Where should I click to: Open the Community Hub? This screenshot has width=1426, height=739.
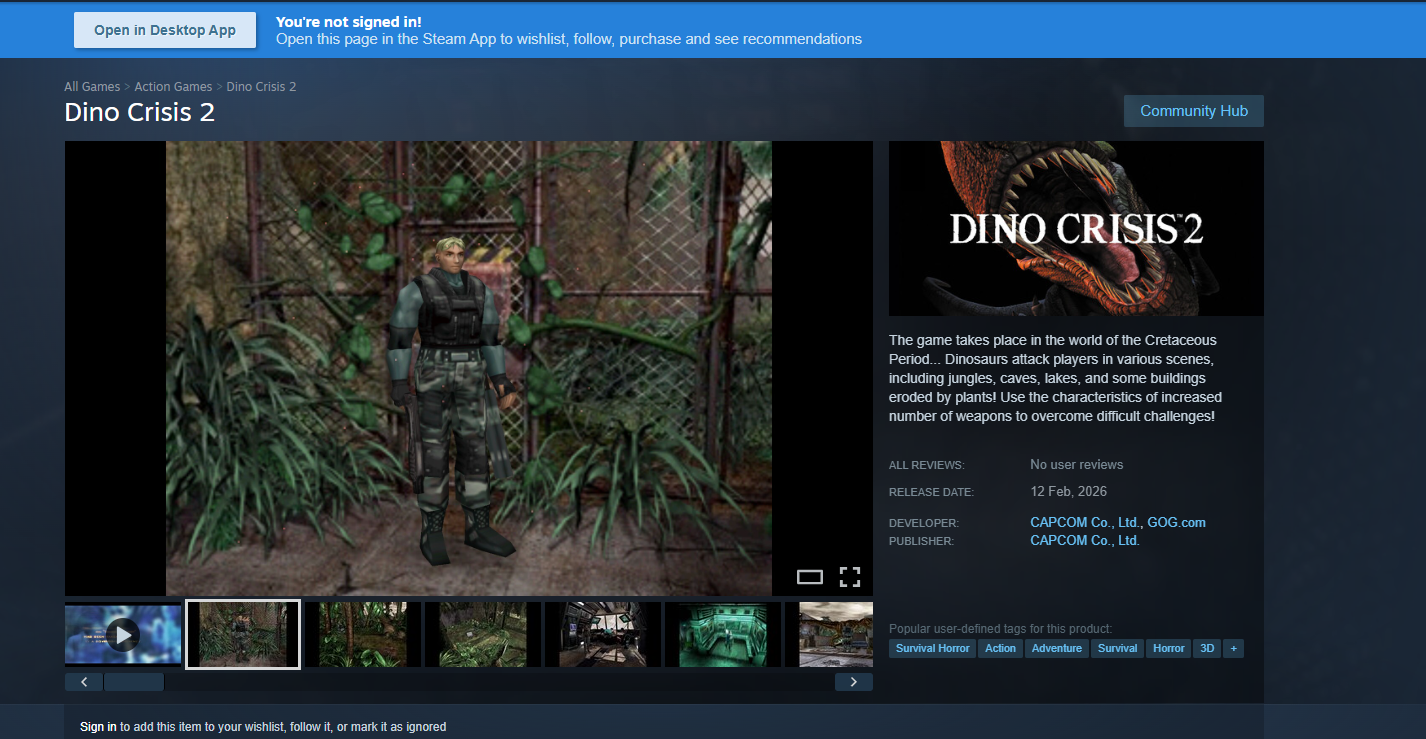1194,111
